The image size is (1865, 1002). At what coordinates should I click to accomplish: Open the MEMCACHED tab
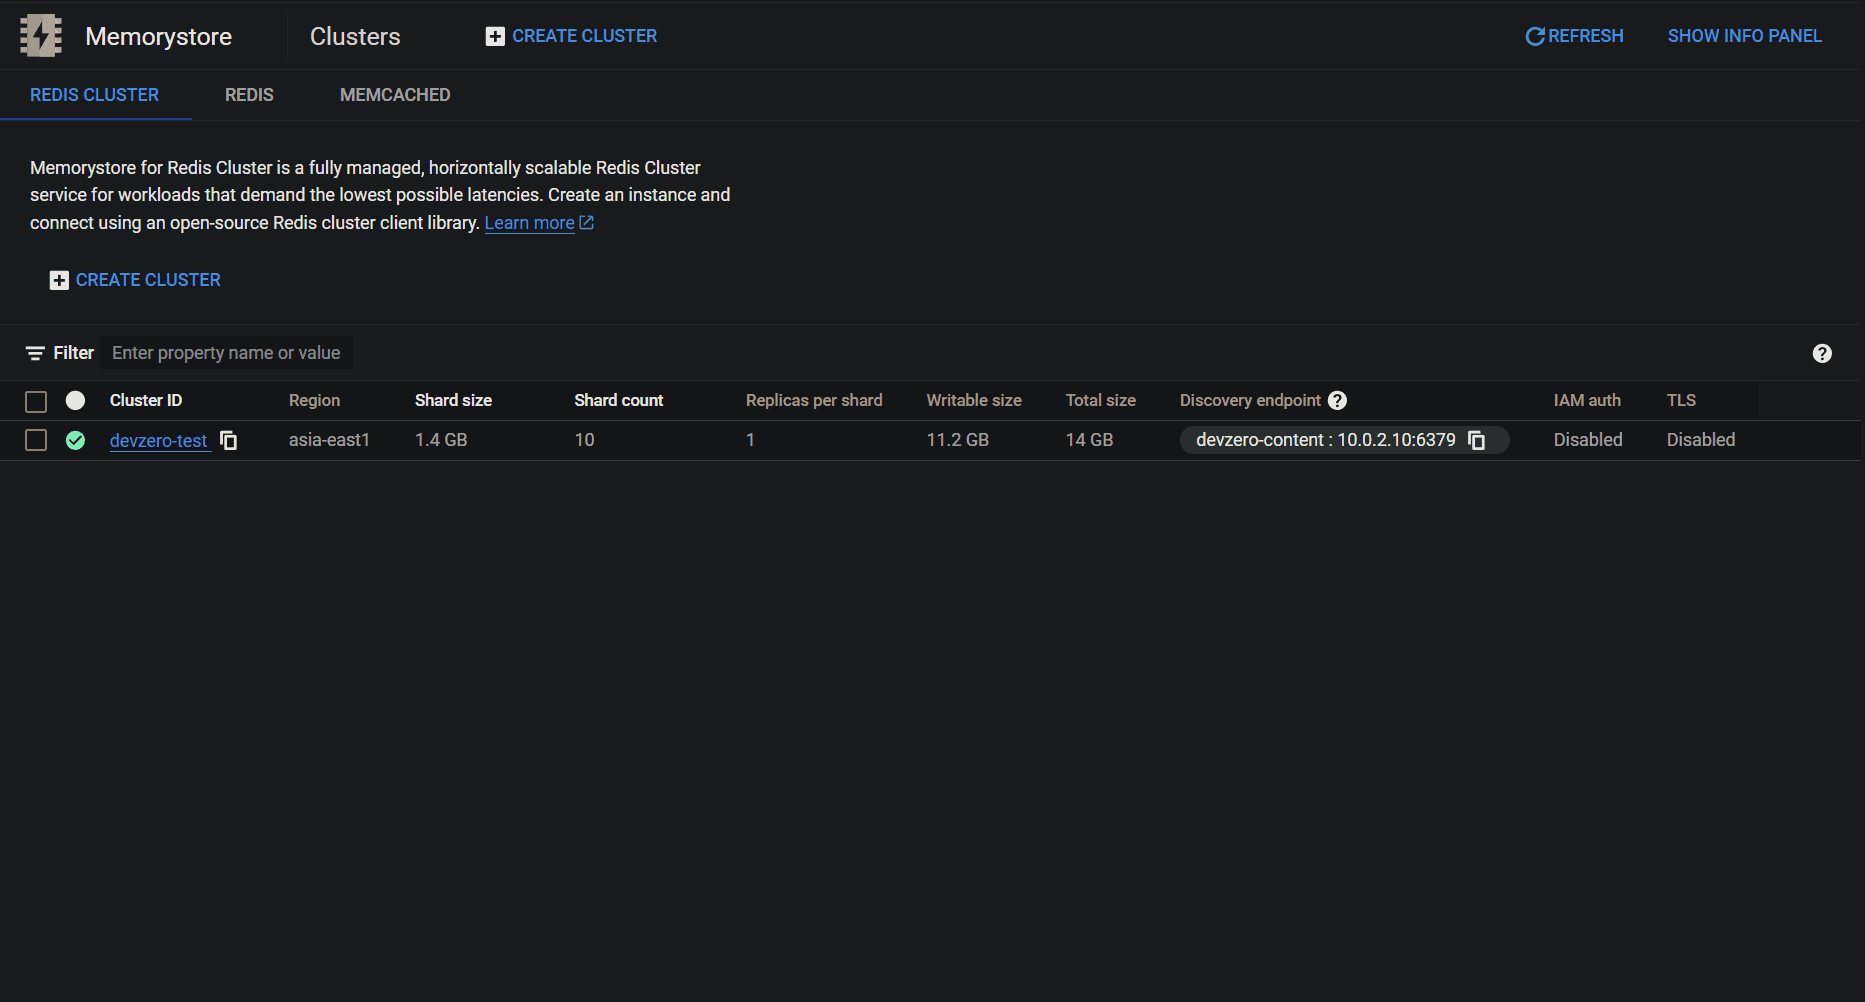pyautogui.click(x=395, y=95)
